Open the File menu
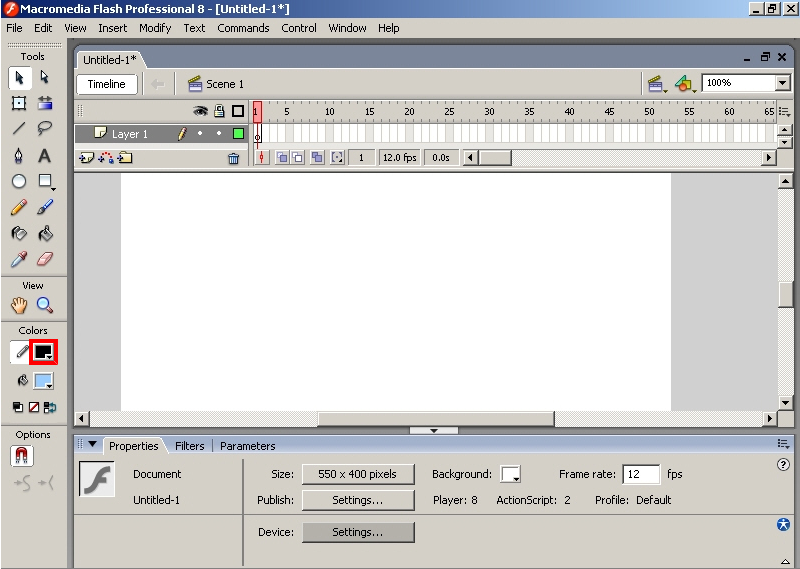Viewport: 800px width, 569px height. pyautogui.click(x=14, y=28)
